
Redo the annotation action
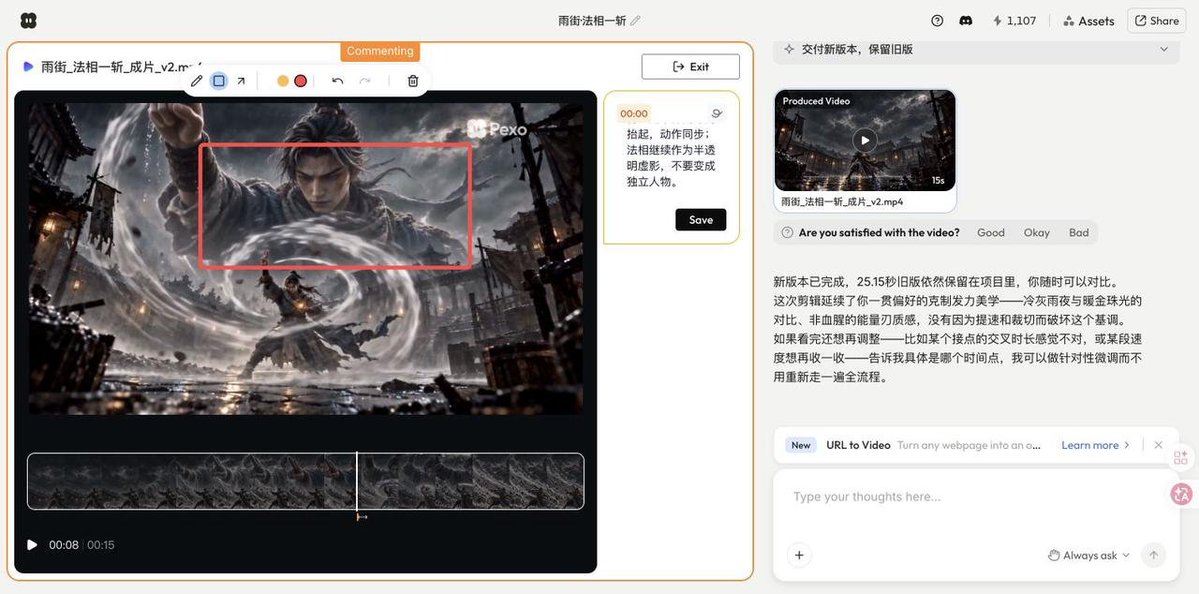coord(365,81)
